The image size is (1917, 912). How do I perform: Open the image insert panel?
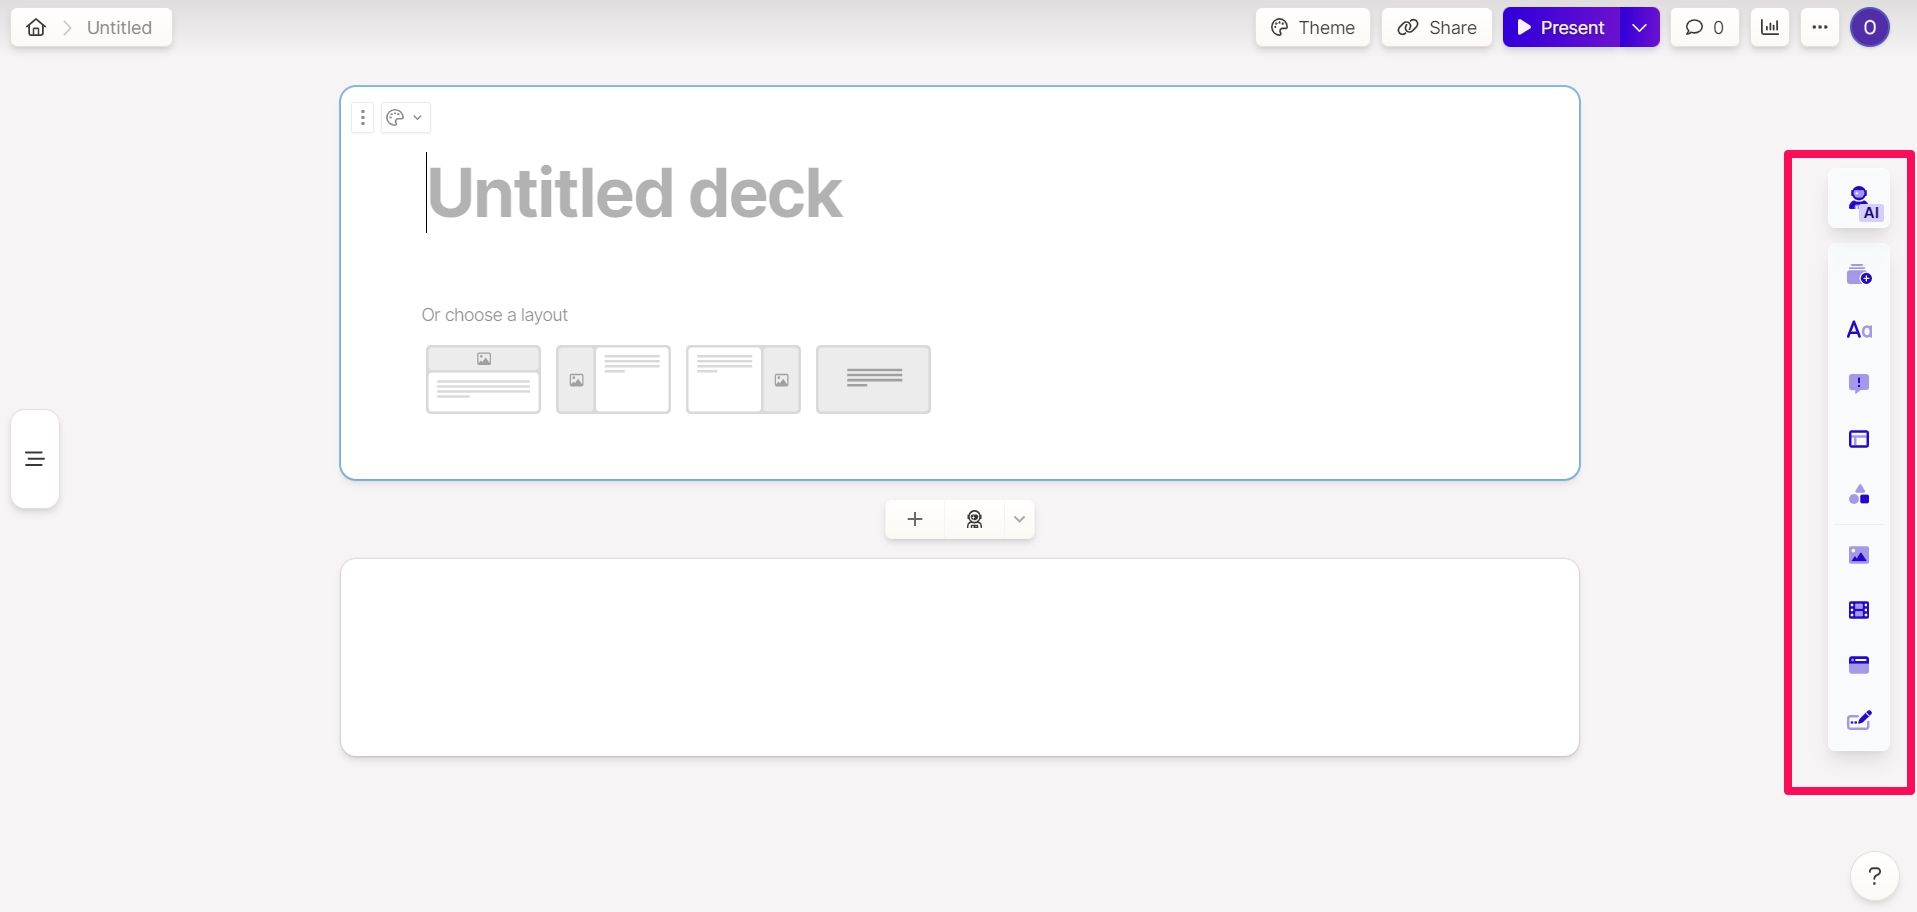1858,555
